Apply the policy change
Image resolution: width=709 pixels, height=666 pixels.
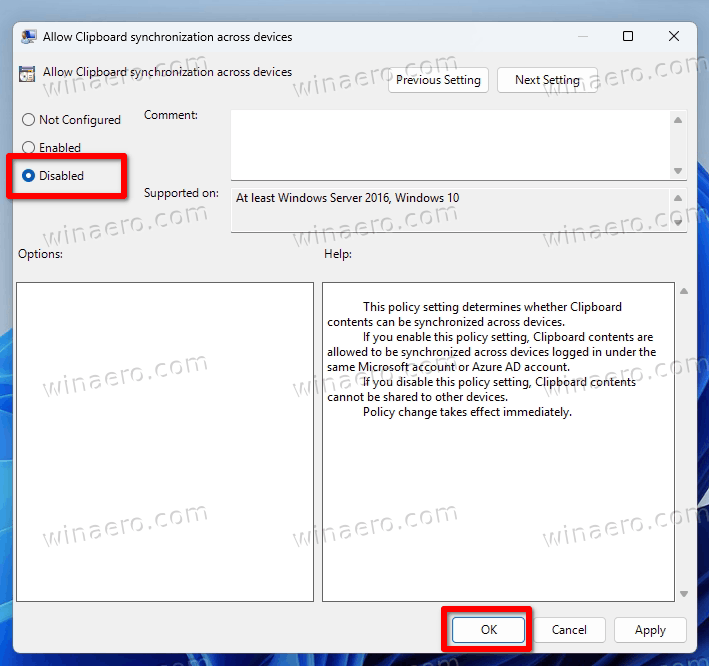pos(650,629)
